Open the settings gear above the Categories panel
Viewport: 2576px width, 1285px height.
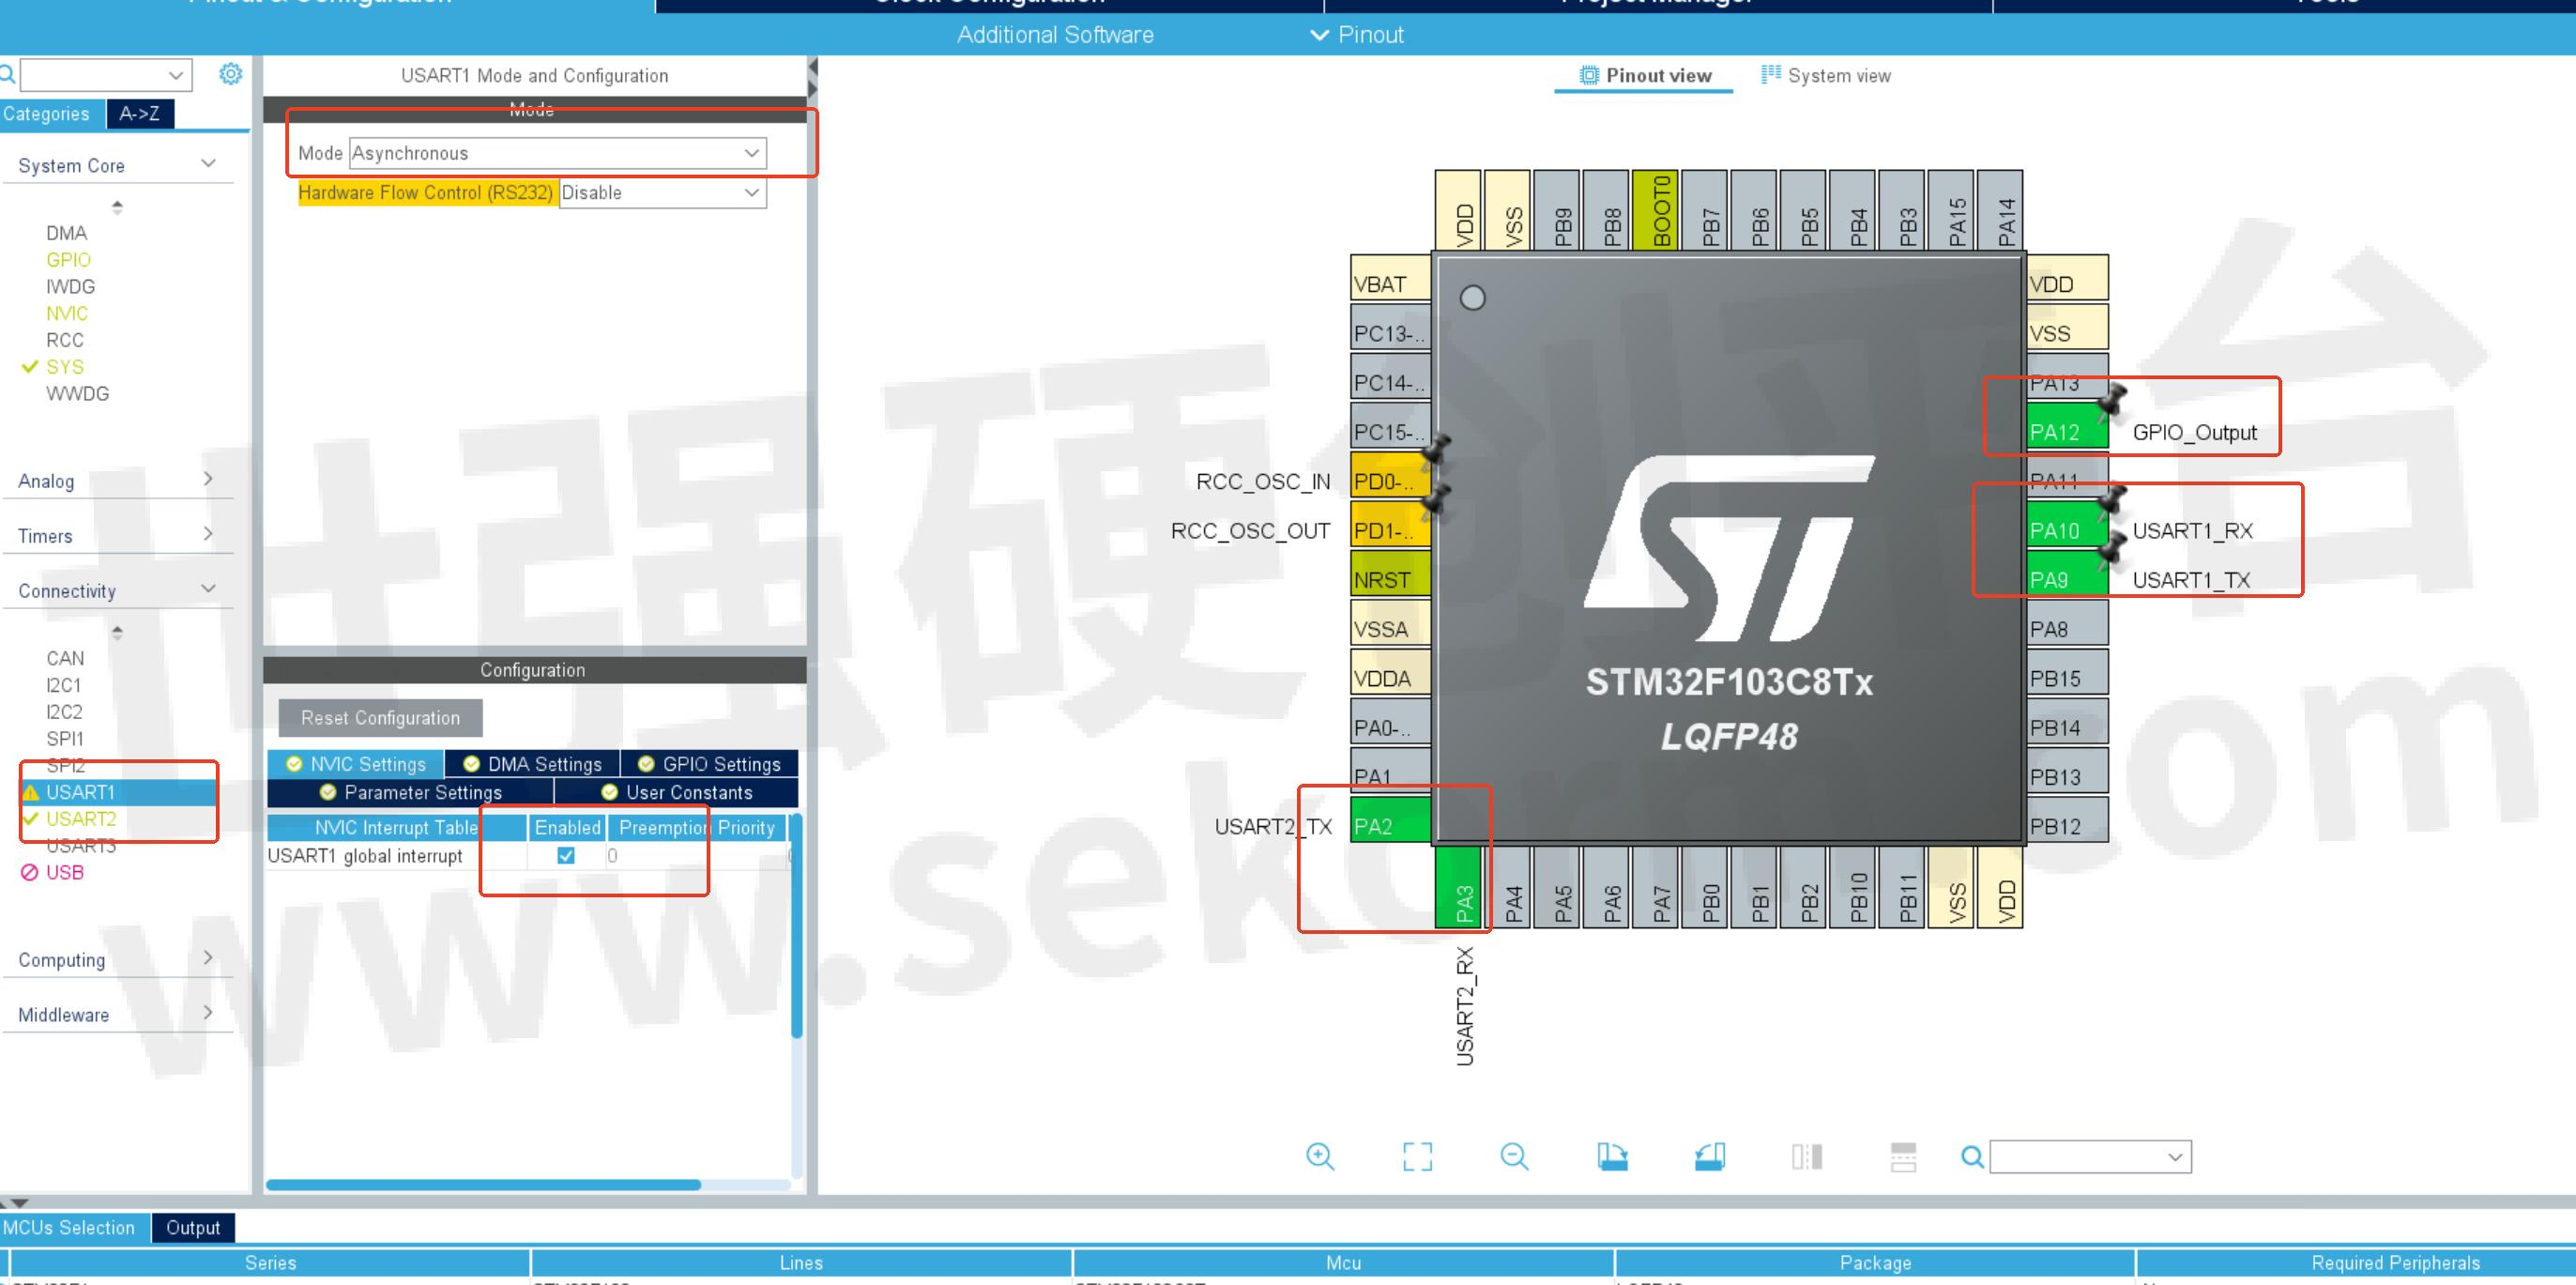coord(230,73)
